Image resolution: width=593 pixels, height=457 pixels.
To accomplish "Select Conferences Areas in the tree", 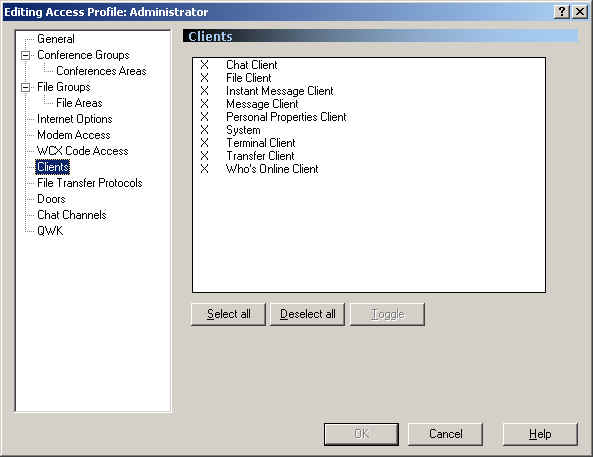I will pyautogui.click(x=101, y=71).
